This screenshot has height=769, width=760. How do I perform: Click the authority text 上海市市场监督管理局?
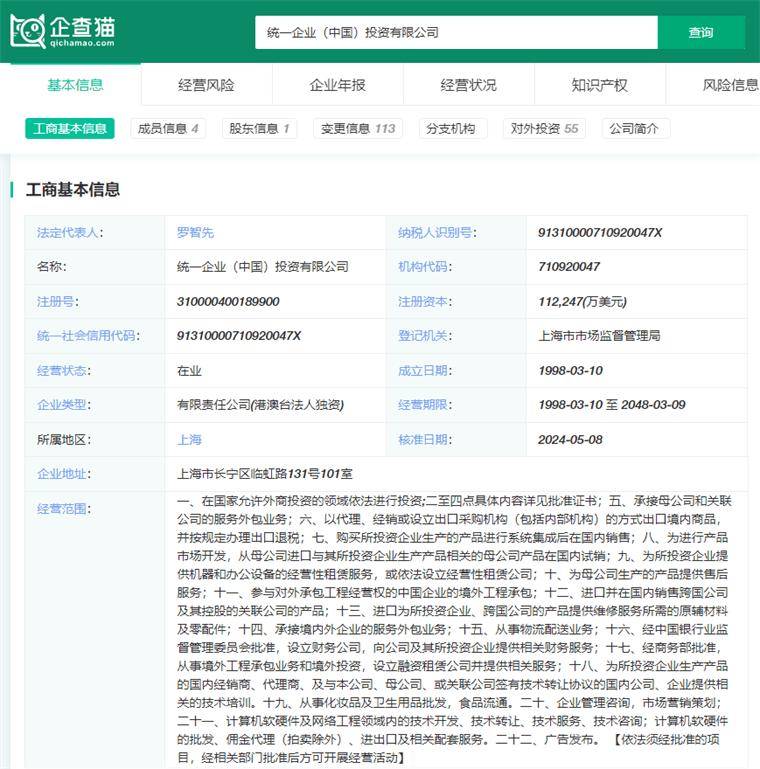point(599,335)
